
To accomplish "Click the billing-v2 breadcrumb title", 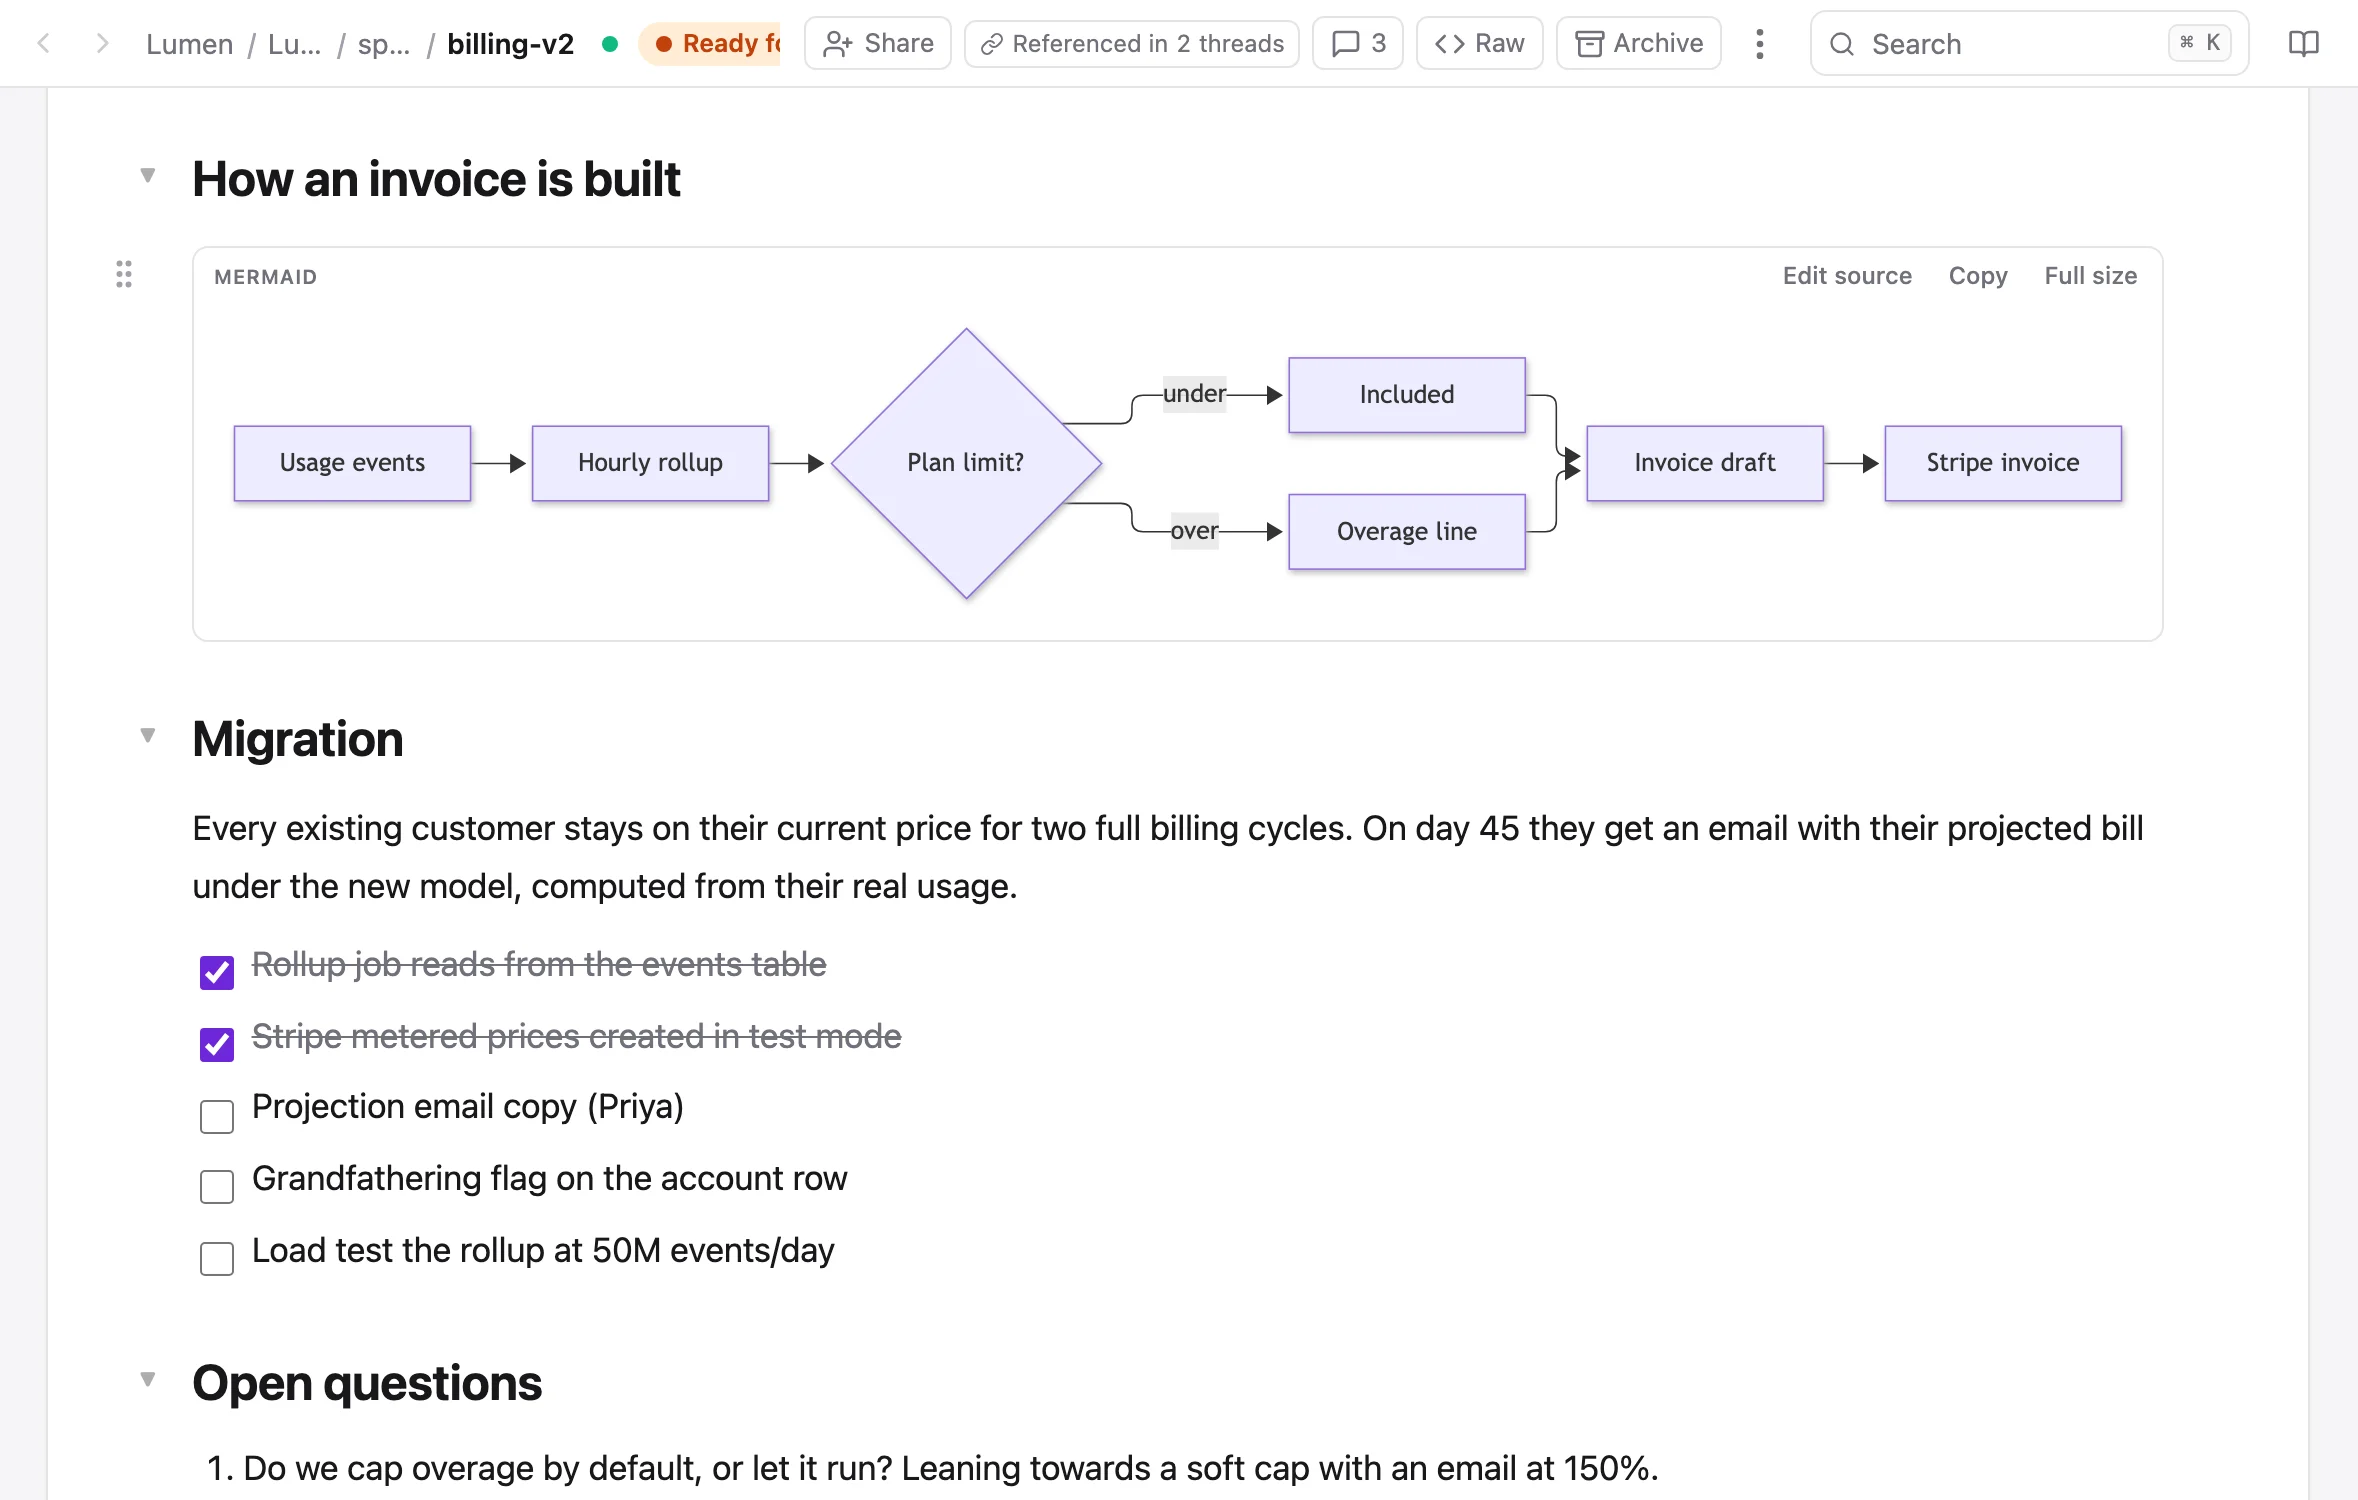I will tap(510, 44).
